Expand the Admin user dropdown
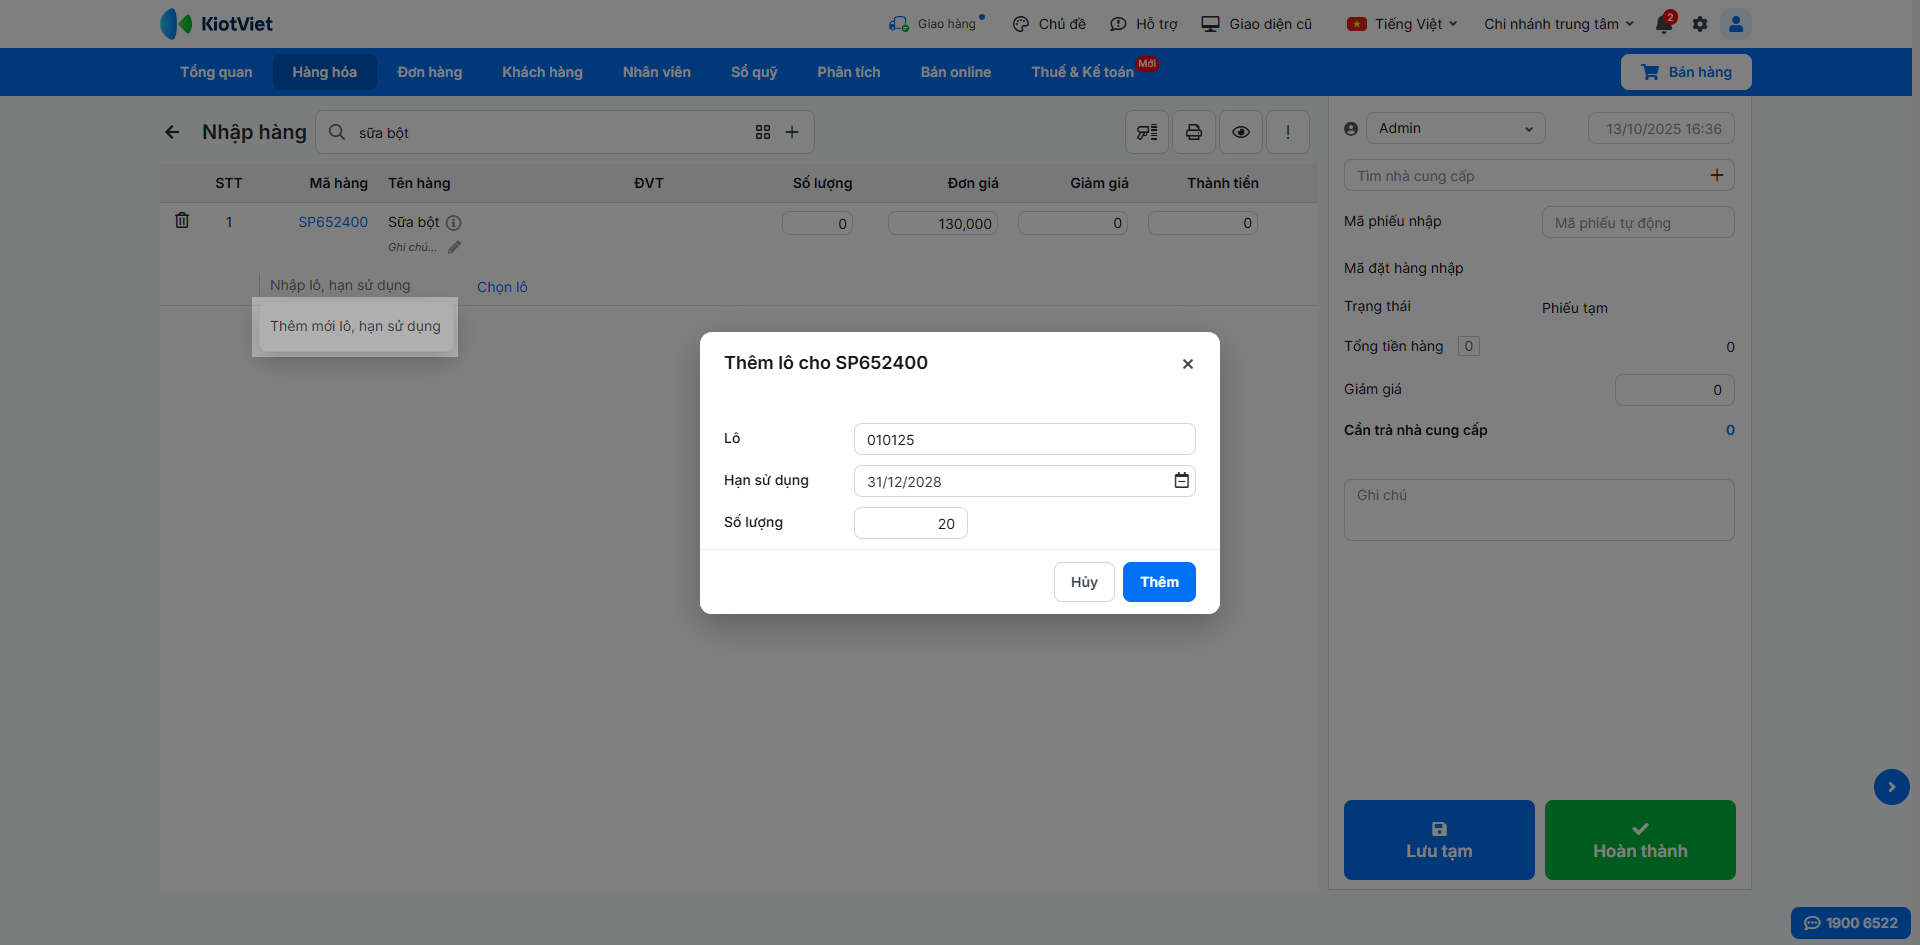The height and width of the screenshot is (945, 1920). coord(1455,128)
